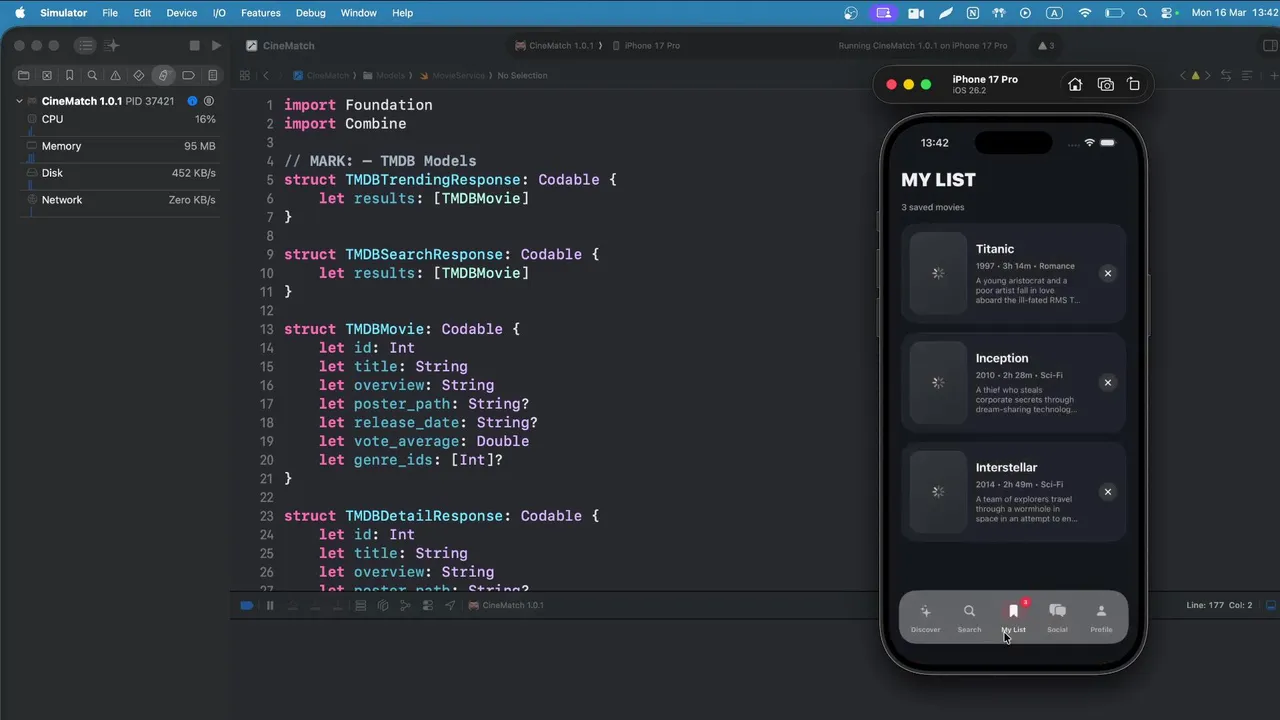
Task: Switch to the Search tab in CineMatch
Action: click(969, 618)
